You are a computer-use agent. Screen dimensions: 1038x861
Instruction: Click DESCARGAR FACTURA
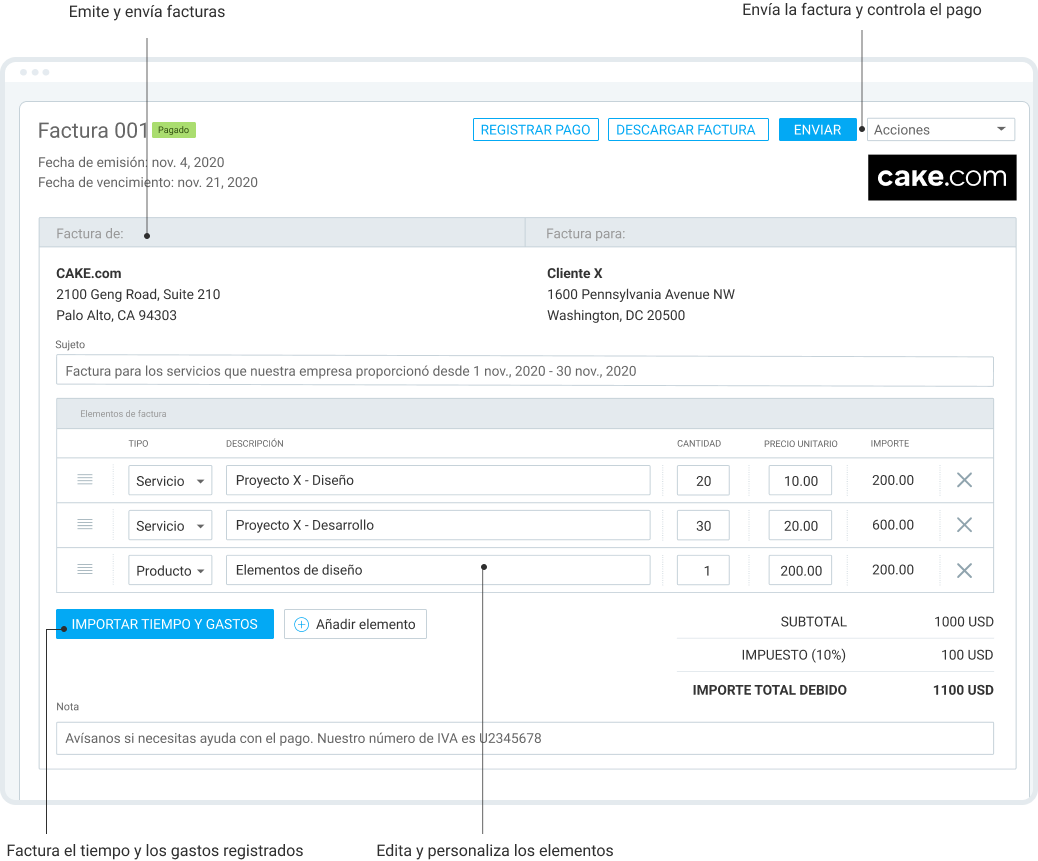tap(687, 129)
